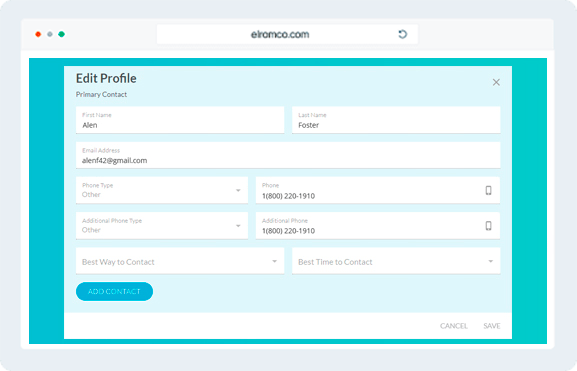Click the browser reload icon
This screenshot has height=371, width=577.
[403, 34]
